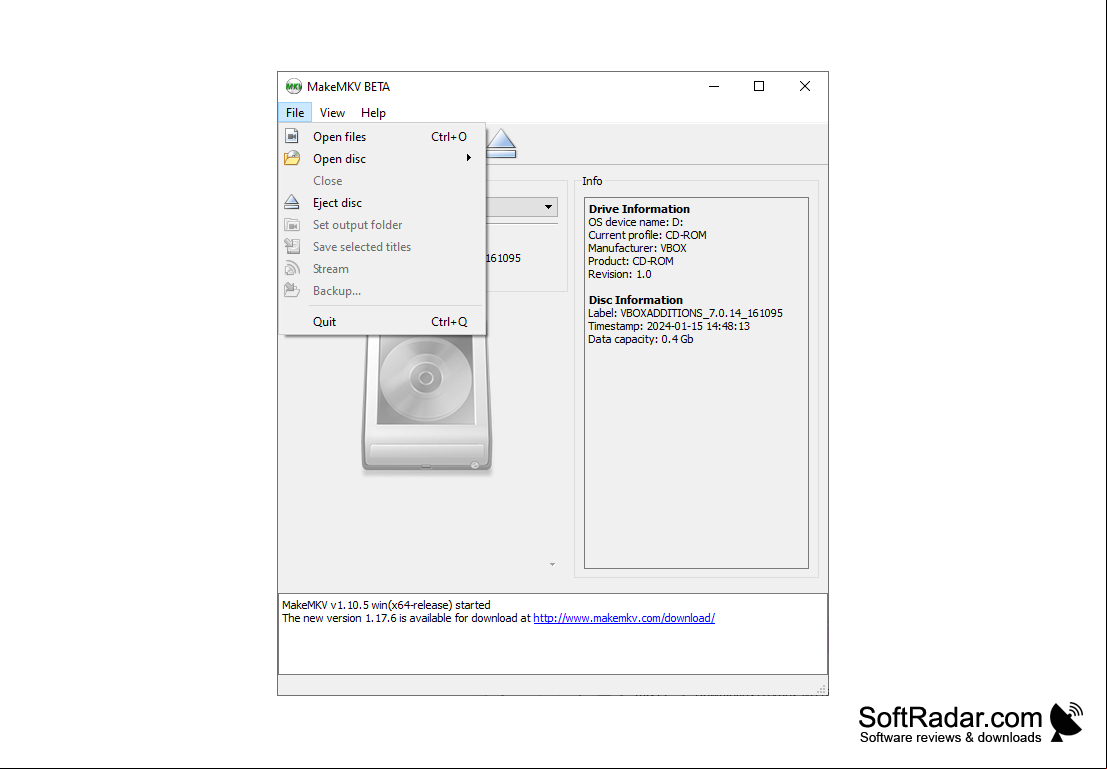1107x769 pixels.
Task: Click the Eject disc icon in menu
Action: [x=292, y=203]
